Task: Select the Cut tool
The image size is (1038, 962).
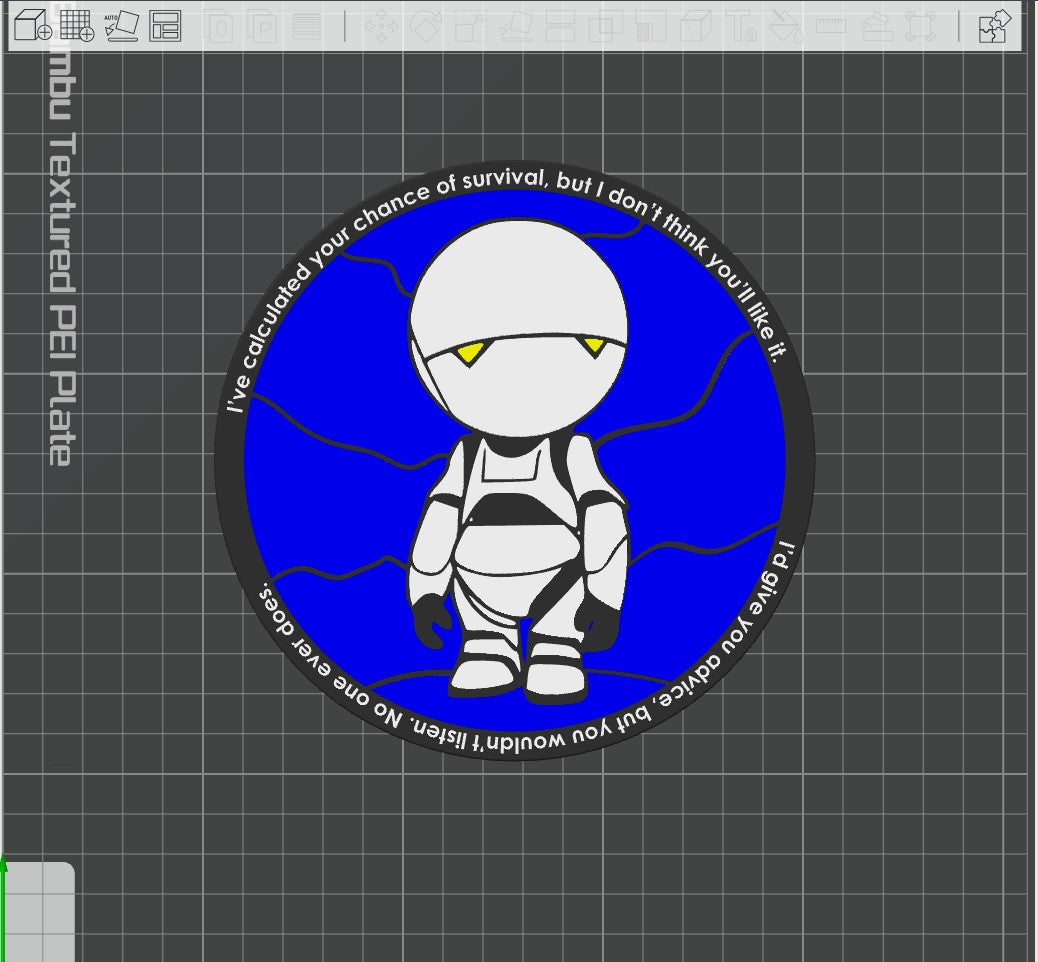Action: (560, 26)
